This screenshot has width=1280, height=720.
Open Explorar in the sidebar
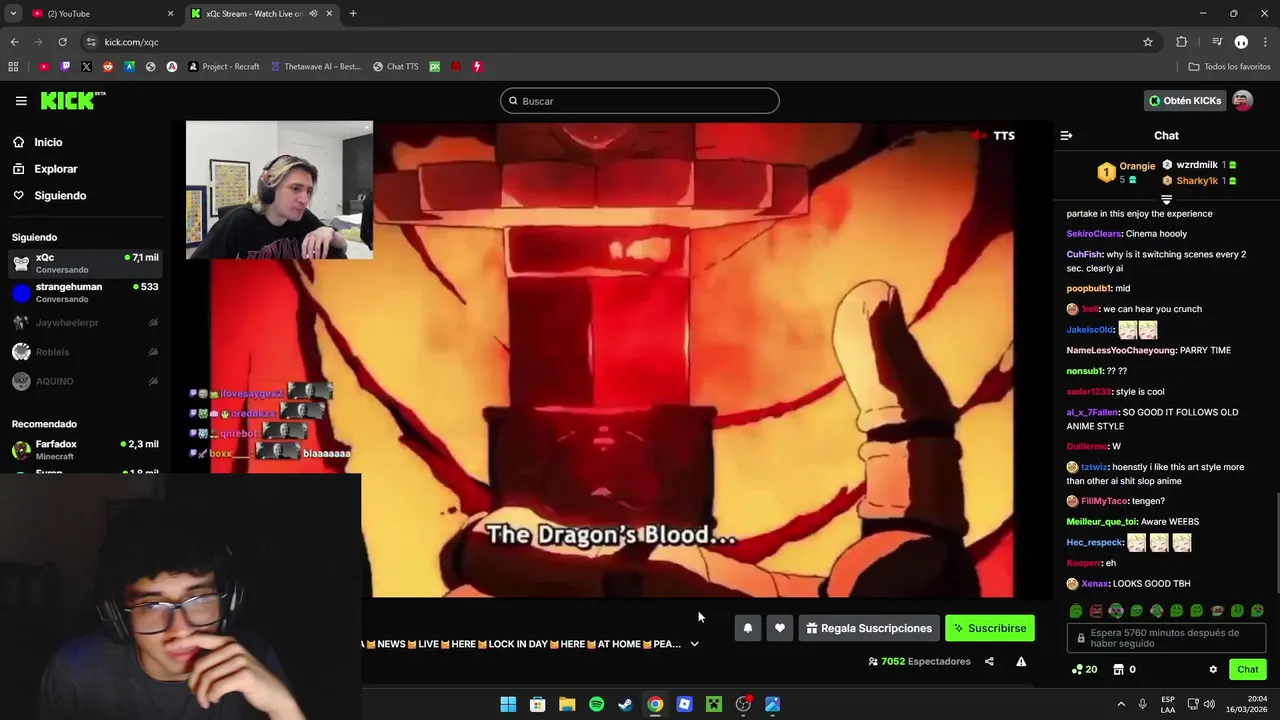pos(56,169)
